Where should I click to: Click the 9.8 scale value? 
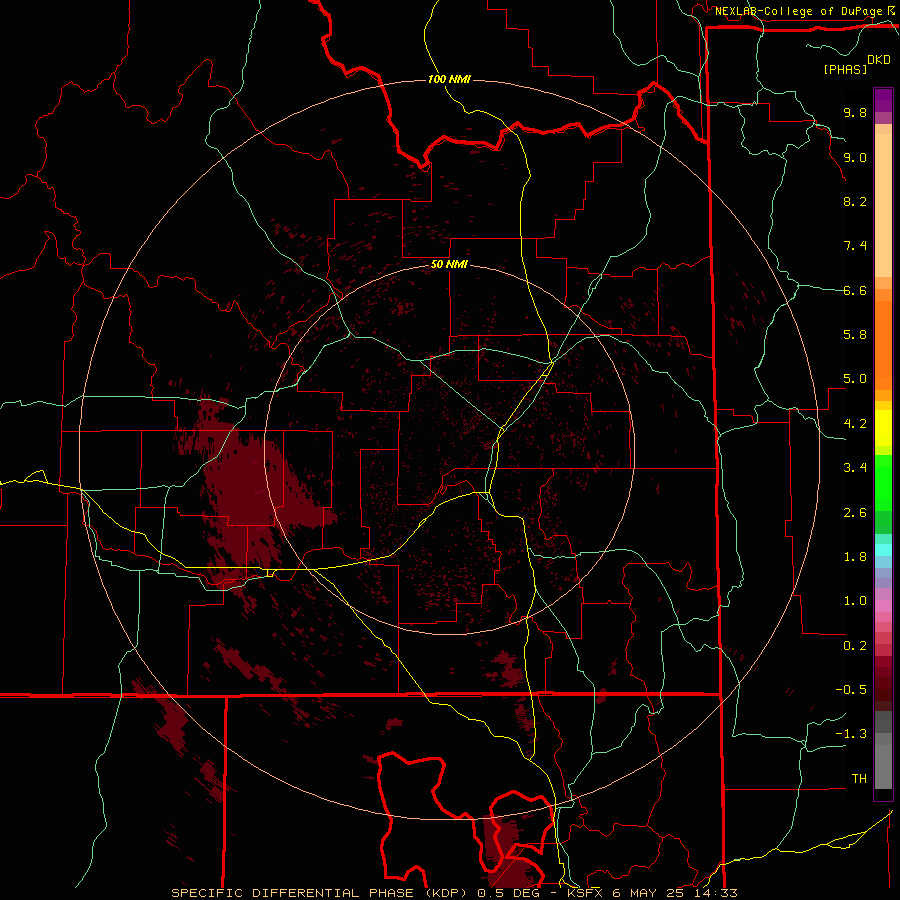855,112
